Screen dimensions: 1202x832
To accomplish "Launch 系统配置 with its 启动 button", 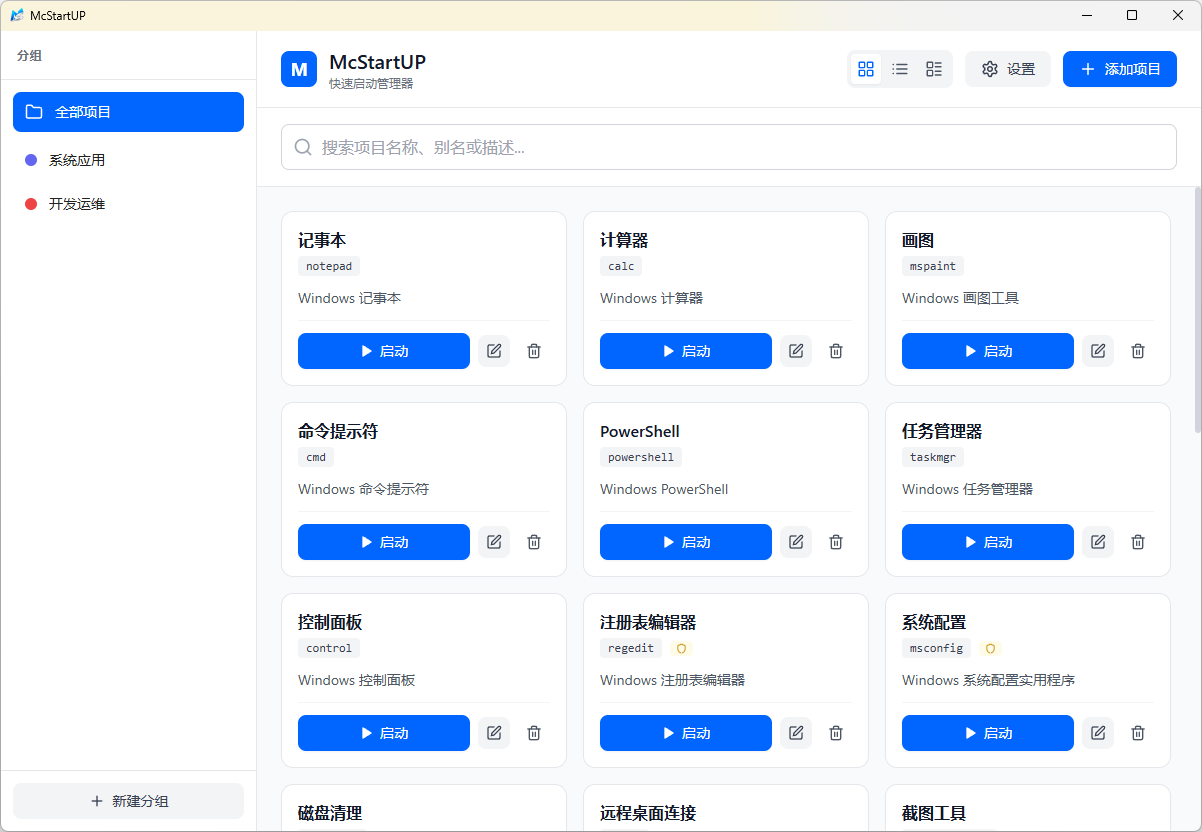I will click(x=988, y=733).
